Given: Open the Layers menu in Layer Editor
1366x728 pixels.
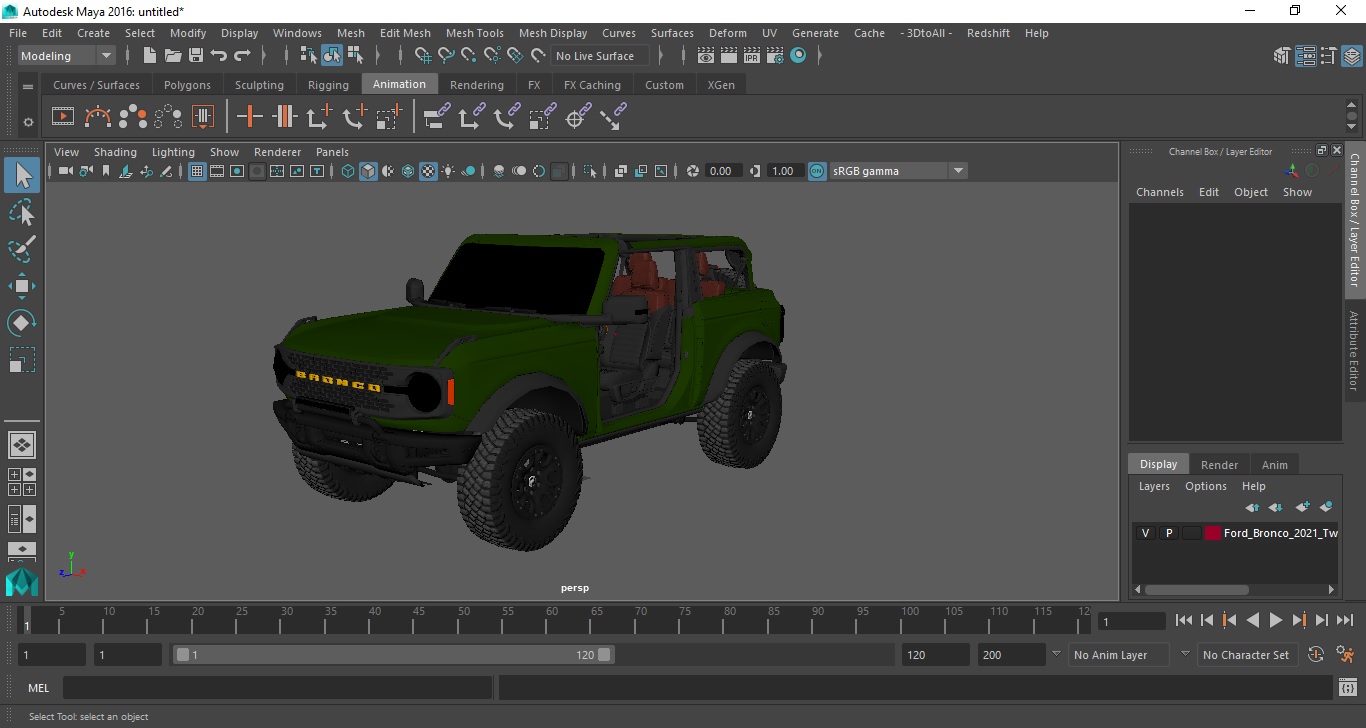Looking at the screenshot, I should point(1154,486).
